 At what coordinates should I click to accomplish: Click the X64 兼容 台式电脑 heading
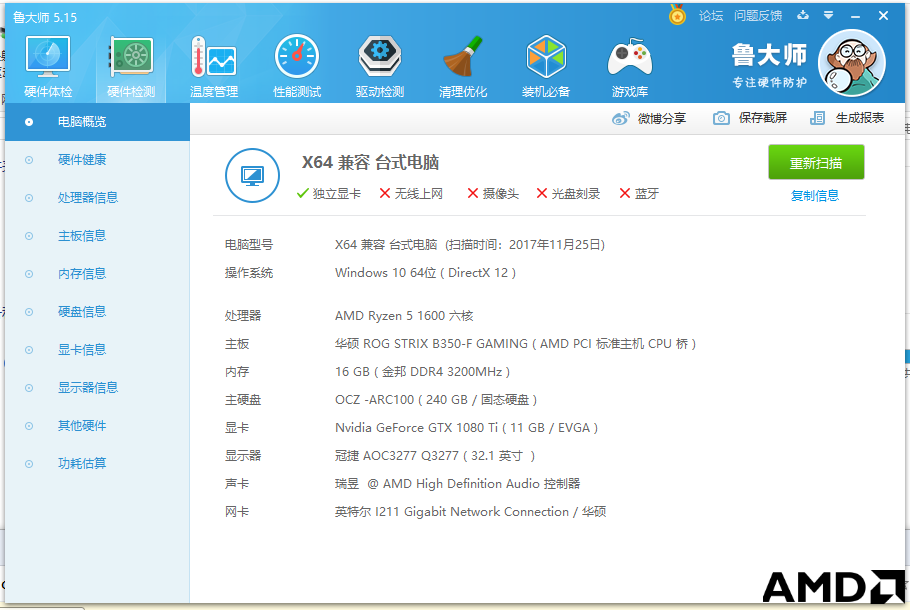[x=370, y=163]
